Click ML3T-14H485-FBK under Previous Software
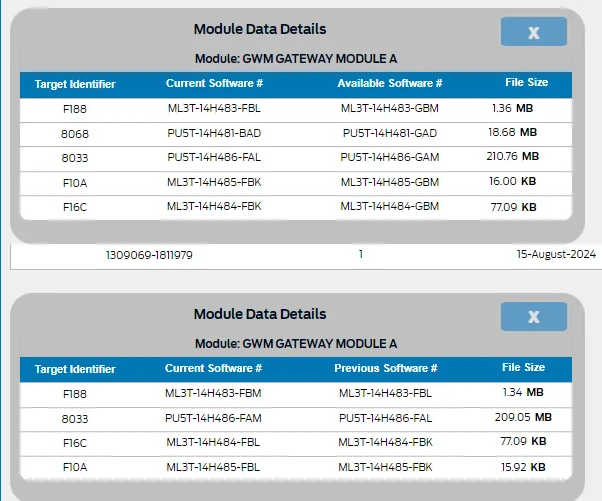The width and height of the screenshot is (602, 501). tap(385, 467)
